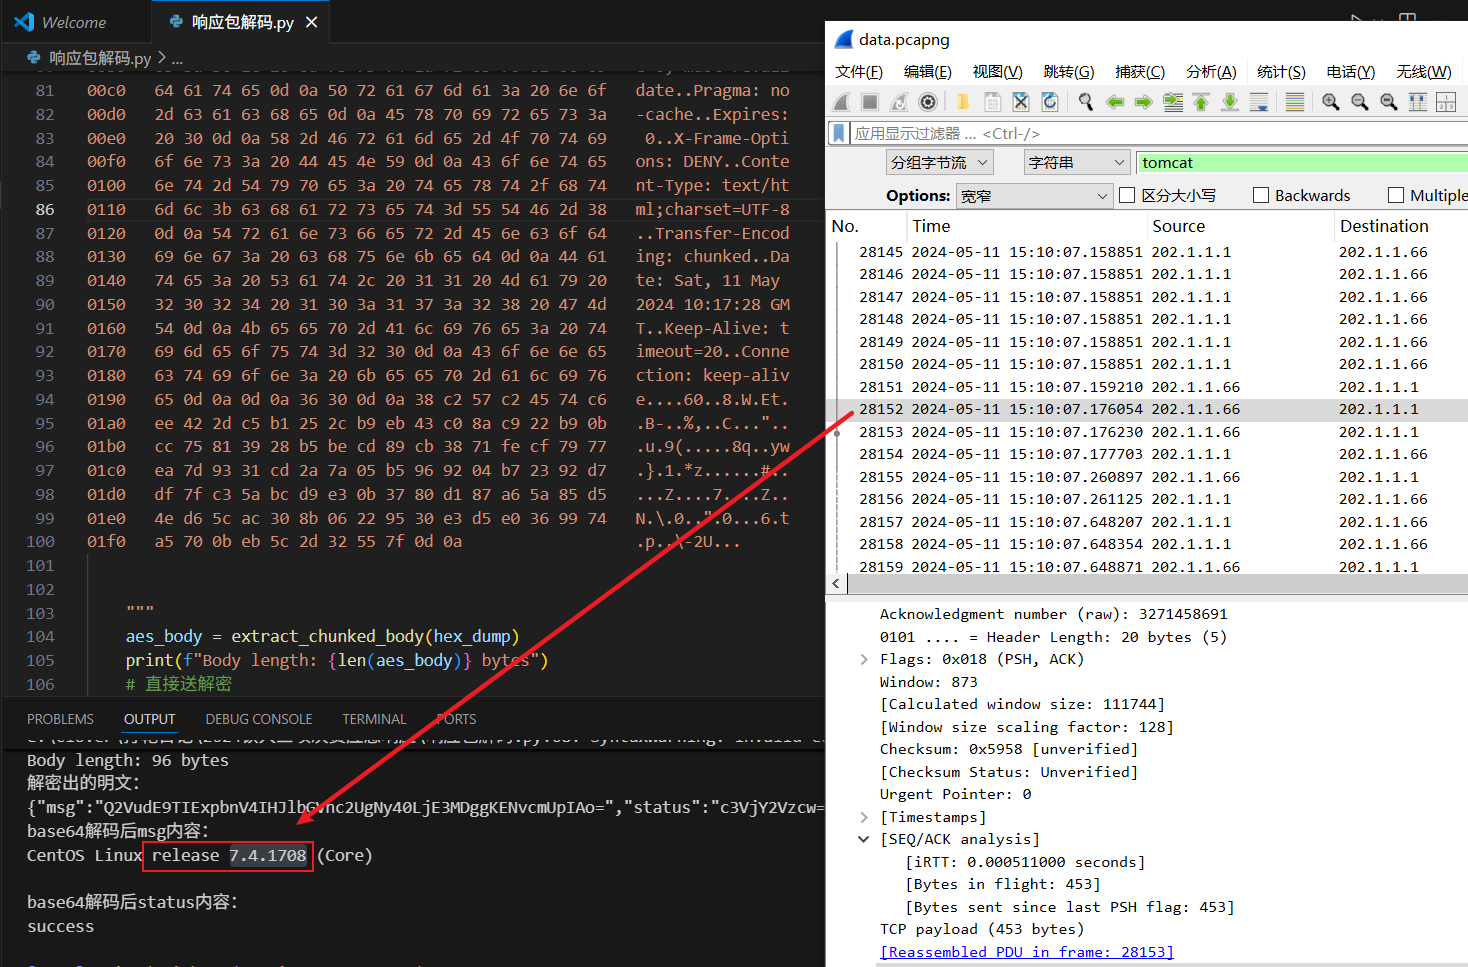Close the 响应包解码.py editor tab
Image resolution: width=1468 pixels, height=967 pixels.
(312, 22)
